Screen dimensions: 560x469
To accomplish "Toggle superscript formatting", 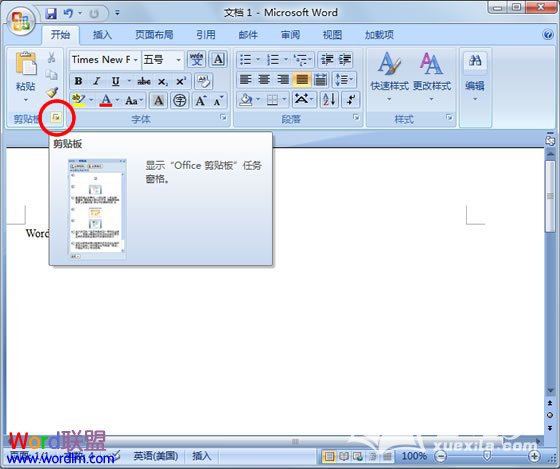I will (181, 81).
